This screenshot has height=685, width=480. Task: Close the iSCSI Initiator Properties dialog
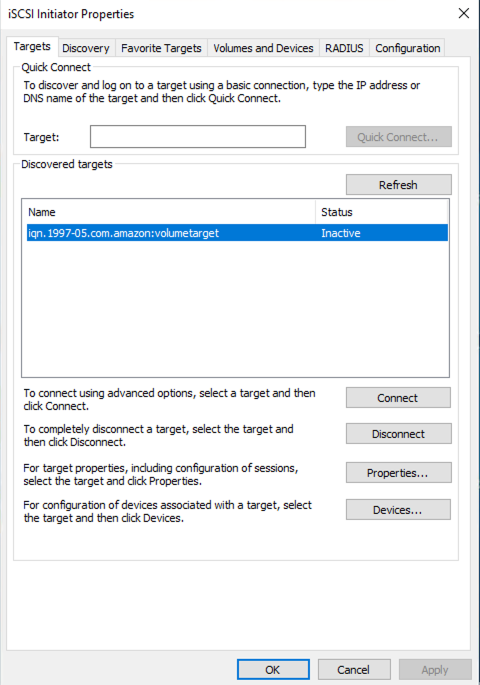pos(463,14)
